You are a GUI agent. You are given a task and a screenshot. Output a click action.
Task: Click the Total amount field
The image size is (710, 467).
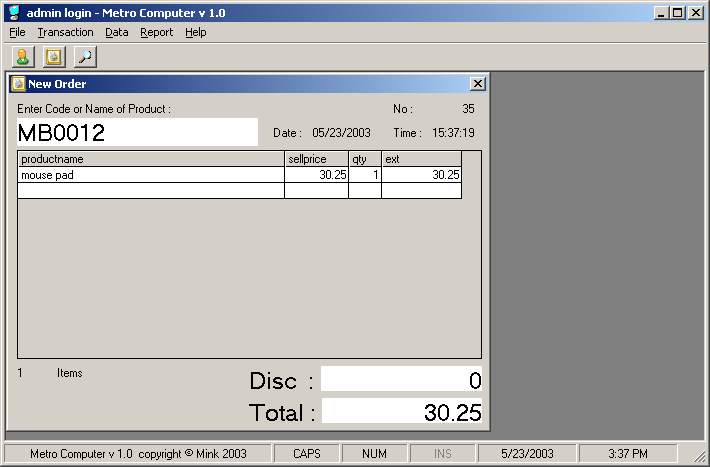click(x=401, y=411)
